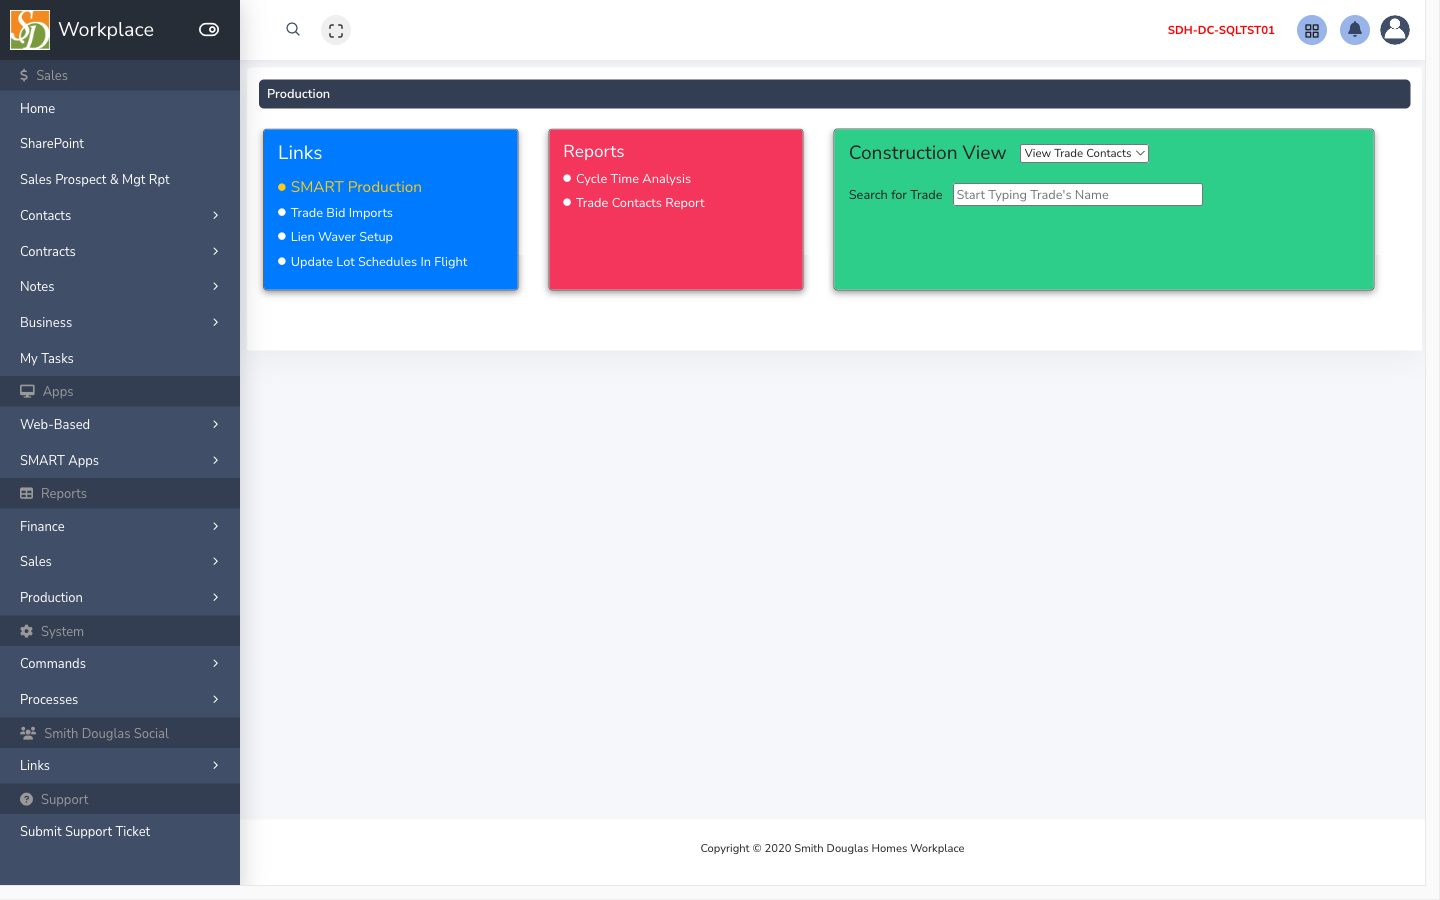
Task: Open Submit Support Ticket
Action: click(120, 832)
